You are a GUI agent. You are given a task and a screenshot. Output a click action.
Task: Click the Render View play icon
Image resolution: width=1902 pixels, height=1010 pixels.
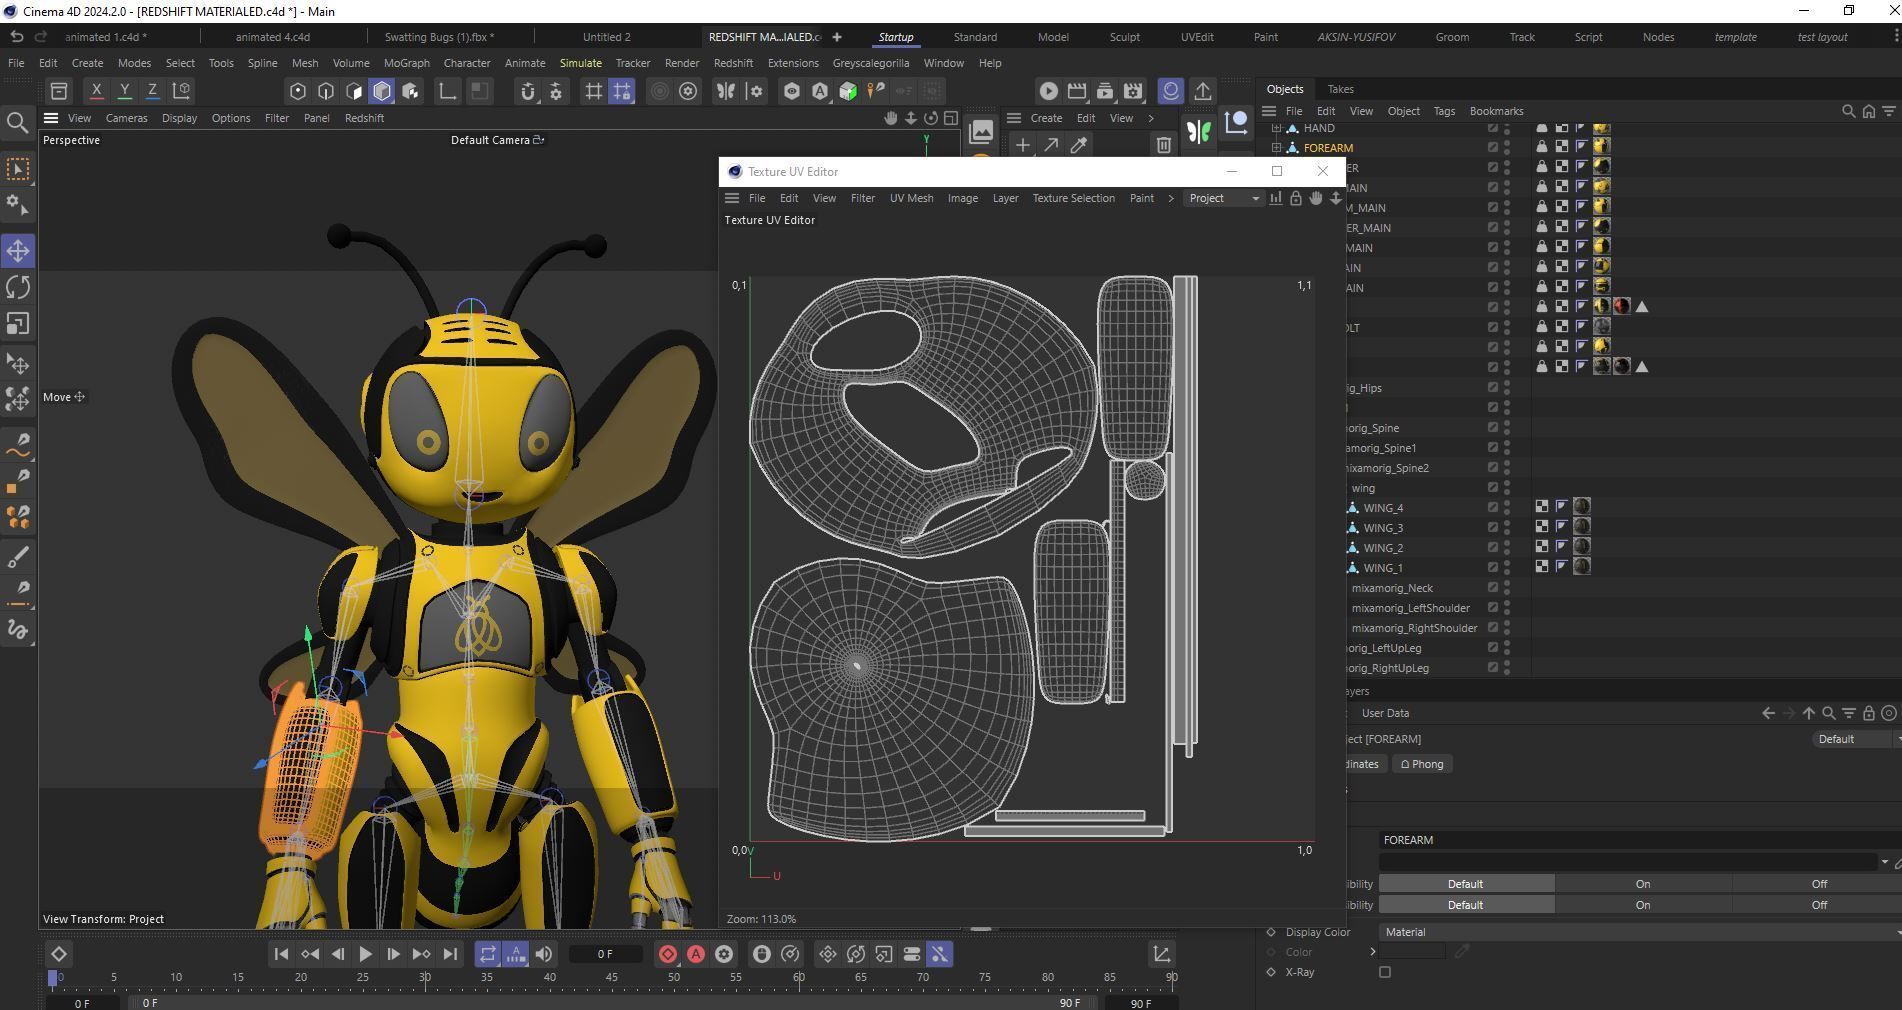click(x=1048, y=91)
